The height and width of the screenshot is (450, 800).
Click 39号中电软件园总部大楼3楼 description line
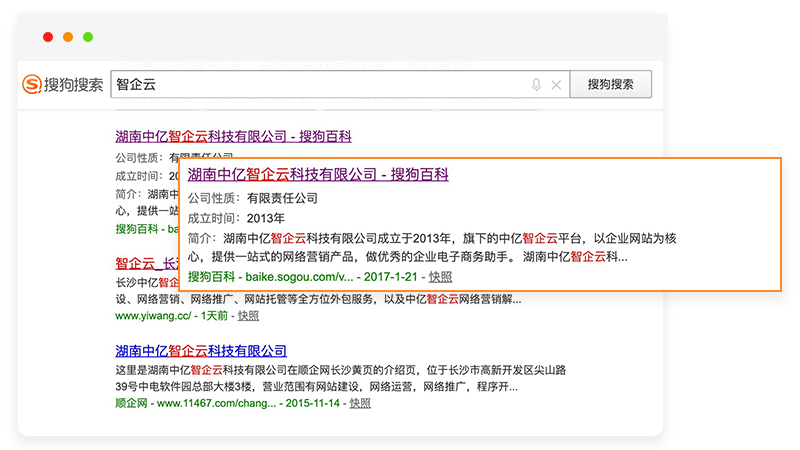click(316, 387)
